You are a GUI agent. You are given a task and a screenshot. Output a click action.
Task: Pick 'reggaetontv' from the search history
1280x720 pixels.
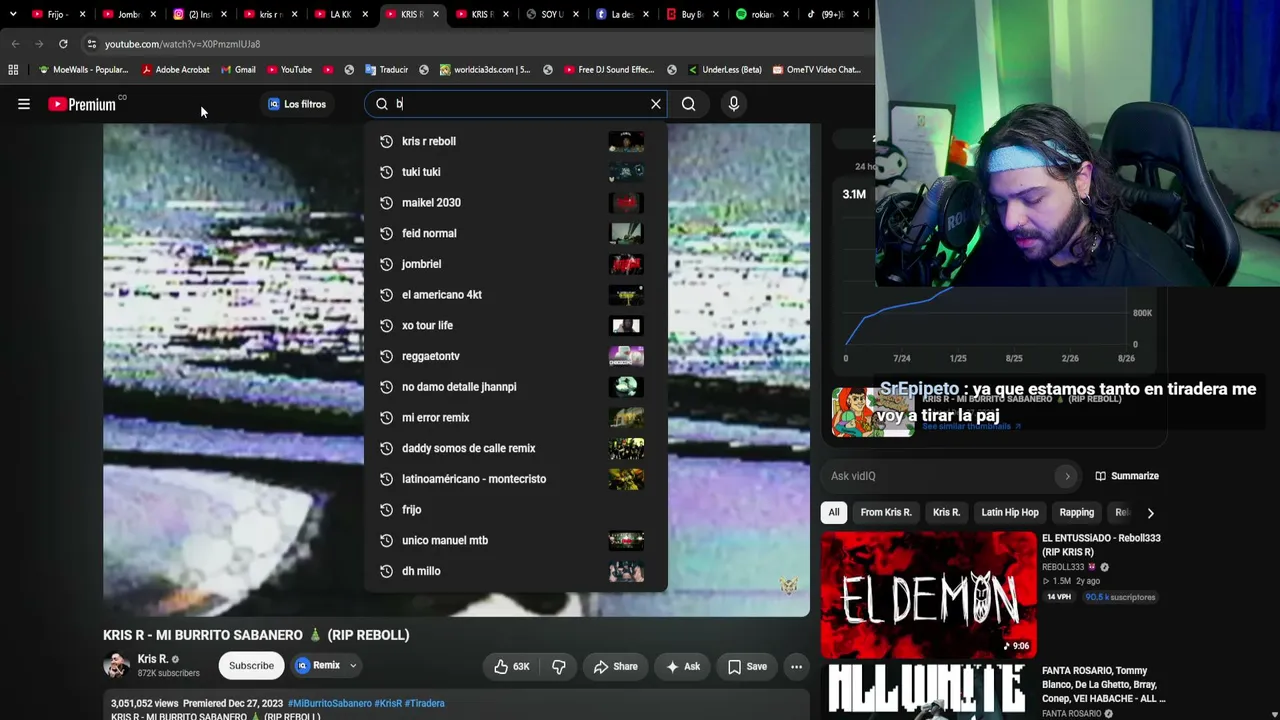coord(515,356)
